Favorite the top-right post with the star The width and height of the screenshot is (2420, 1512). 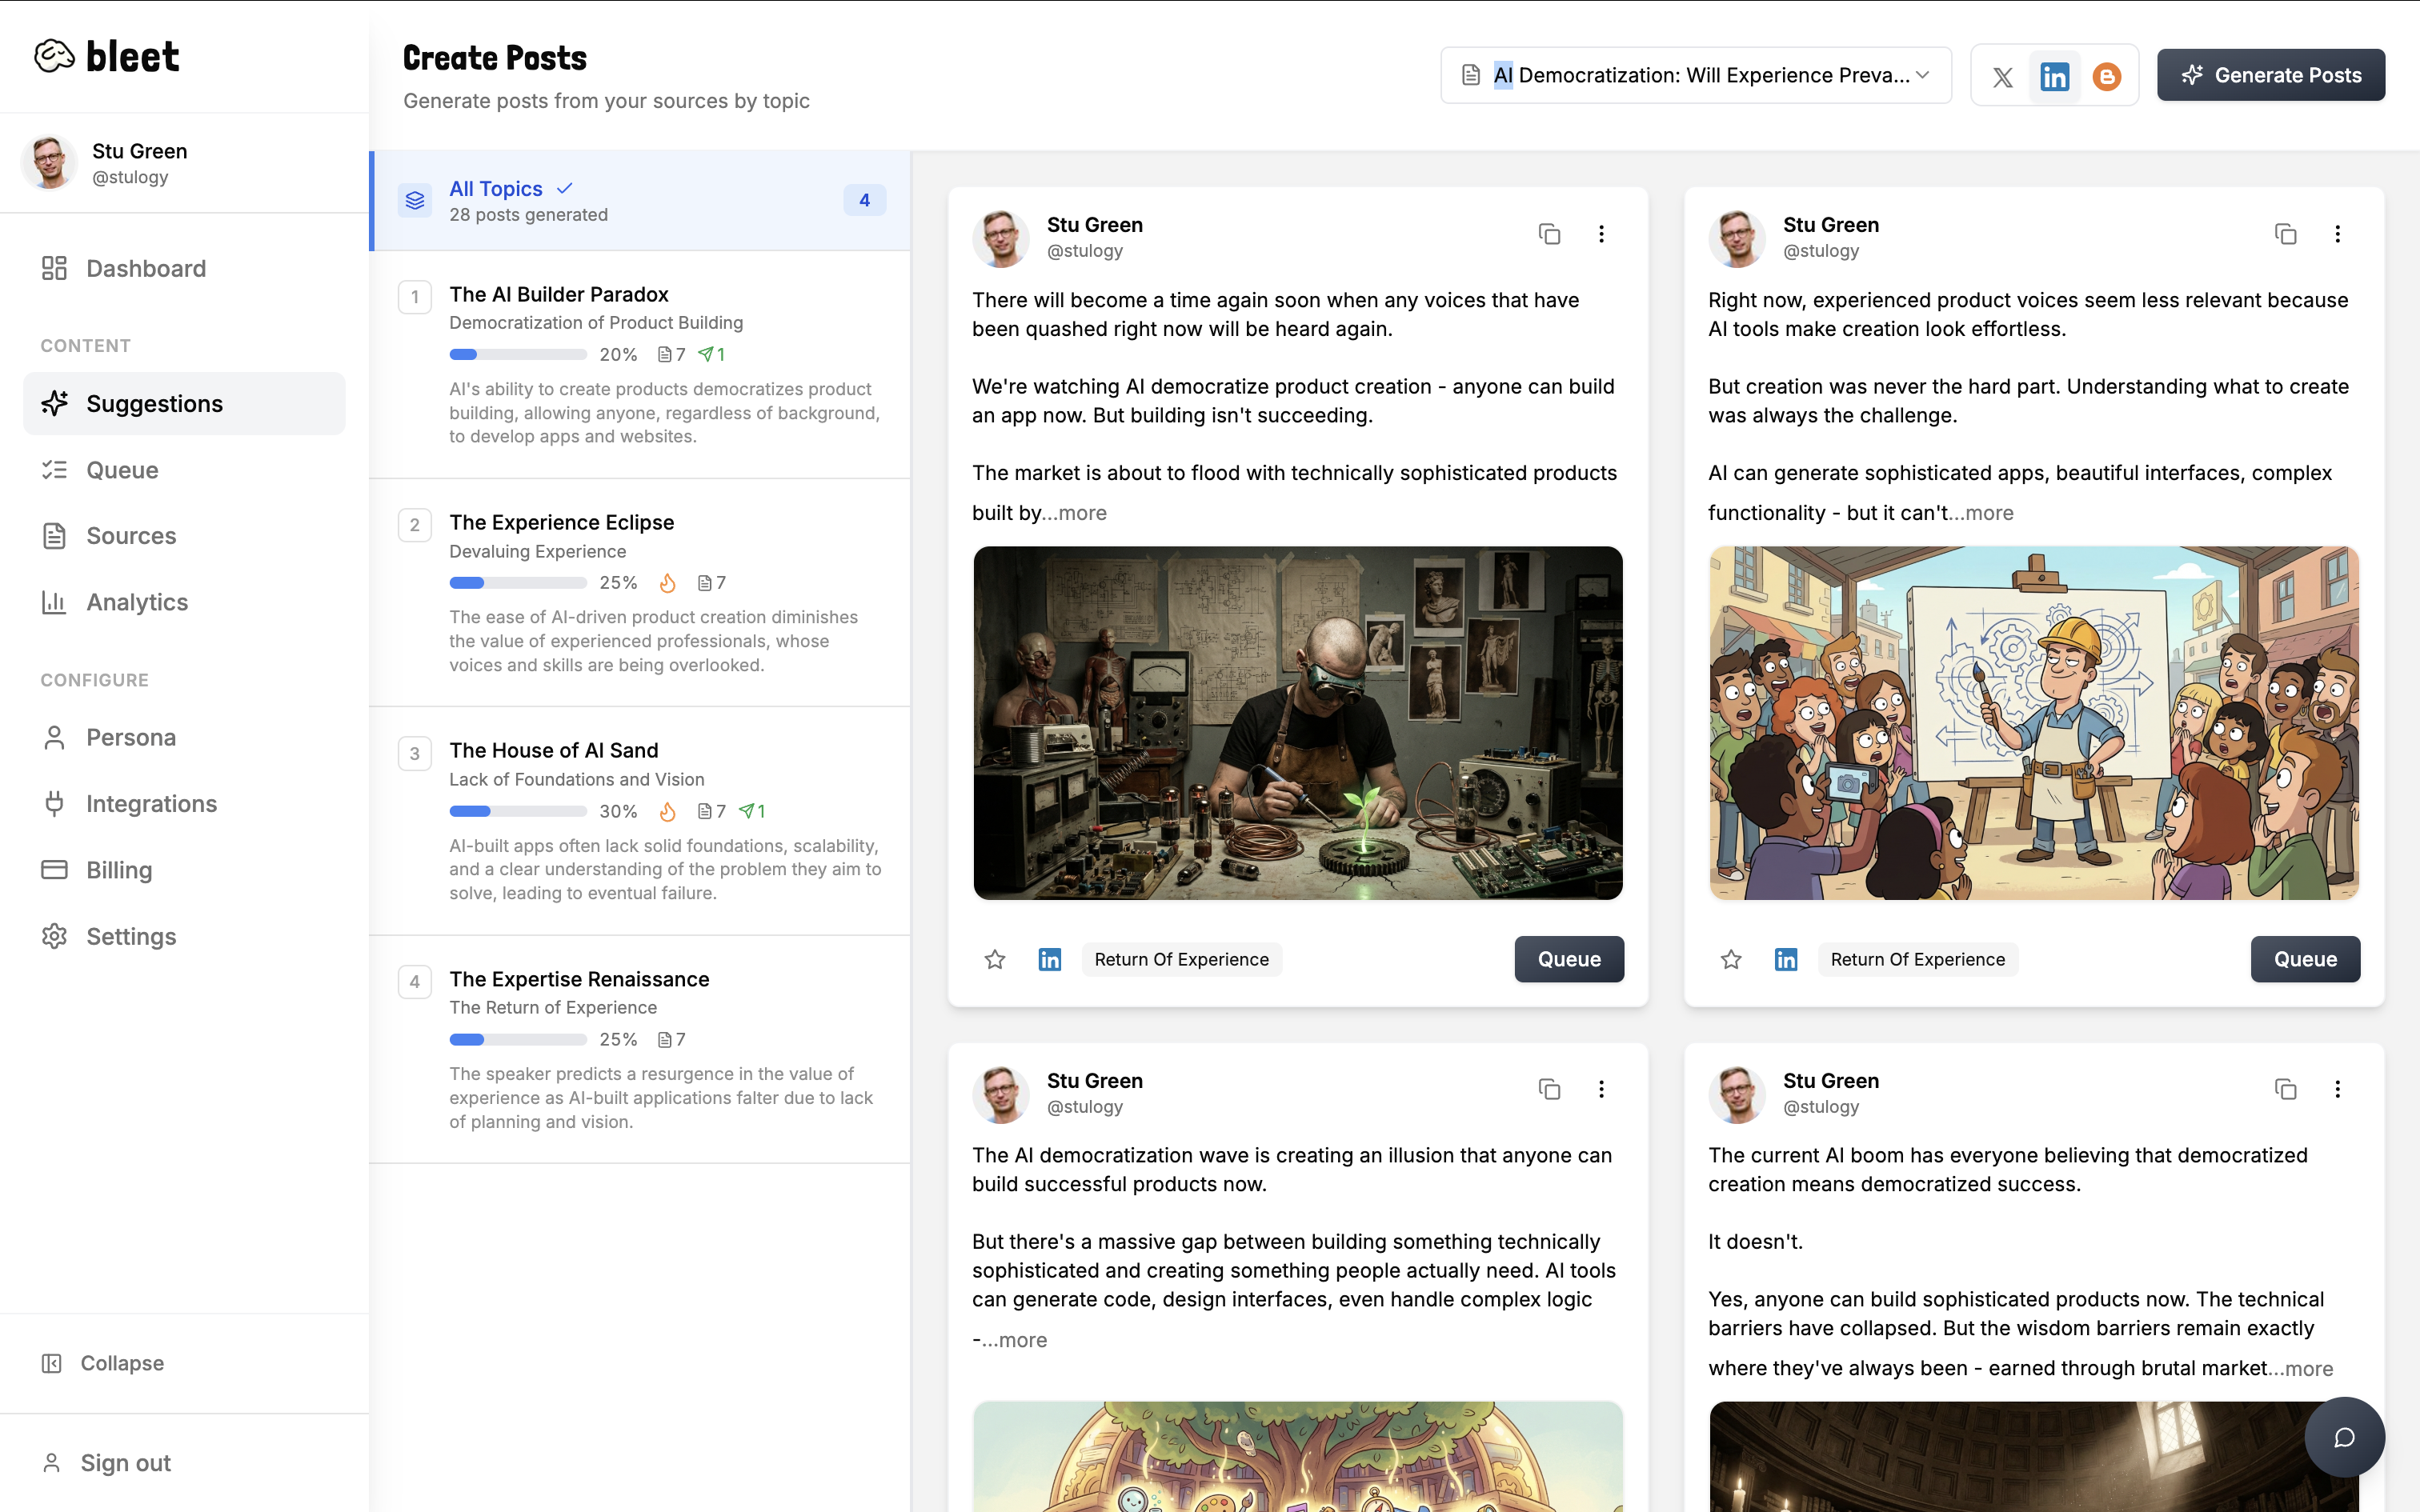[x=1731, y=959]
